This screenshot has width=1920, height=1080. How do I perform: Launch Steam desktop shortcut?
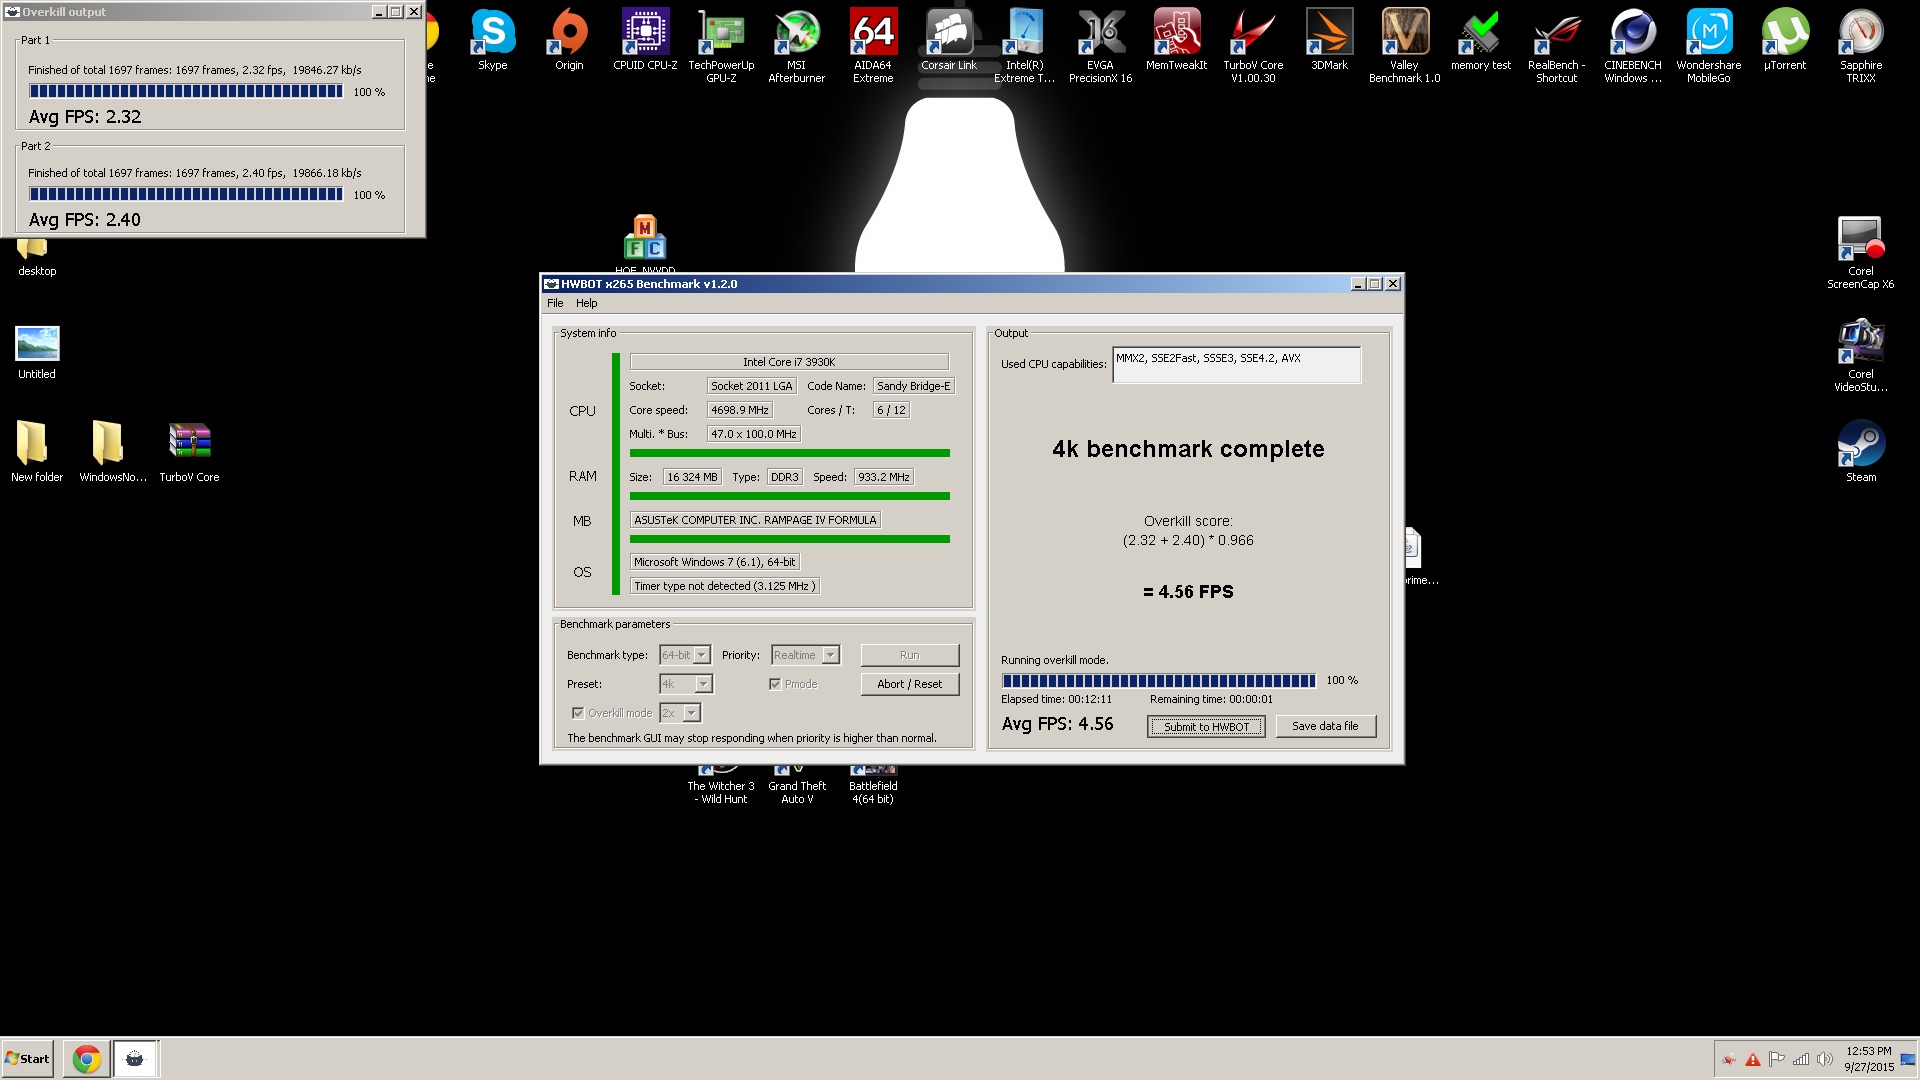(1861, 451)
